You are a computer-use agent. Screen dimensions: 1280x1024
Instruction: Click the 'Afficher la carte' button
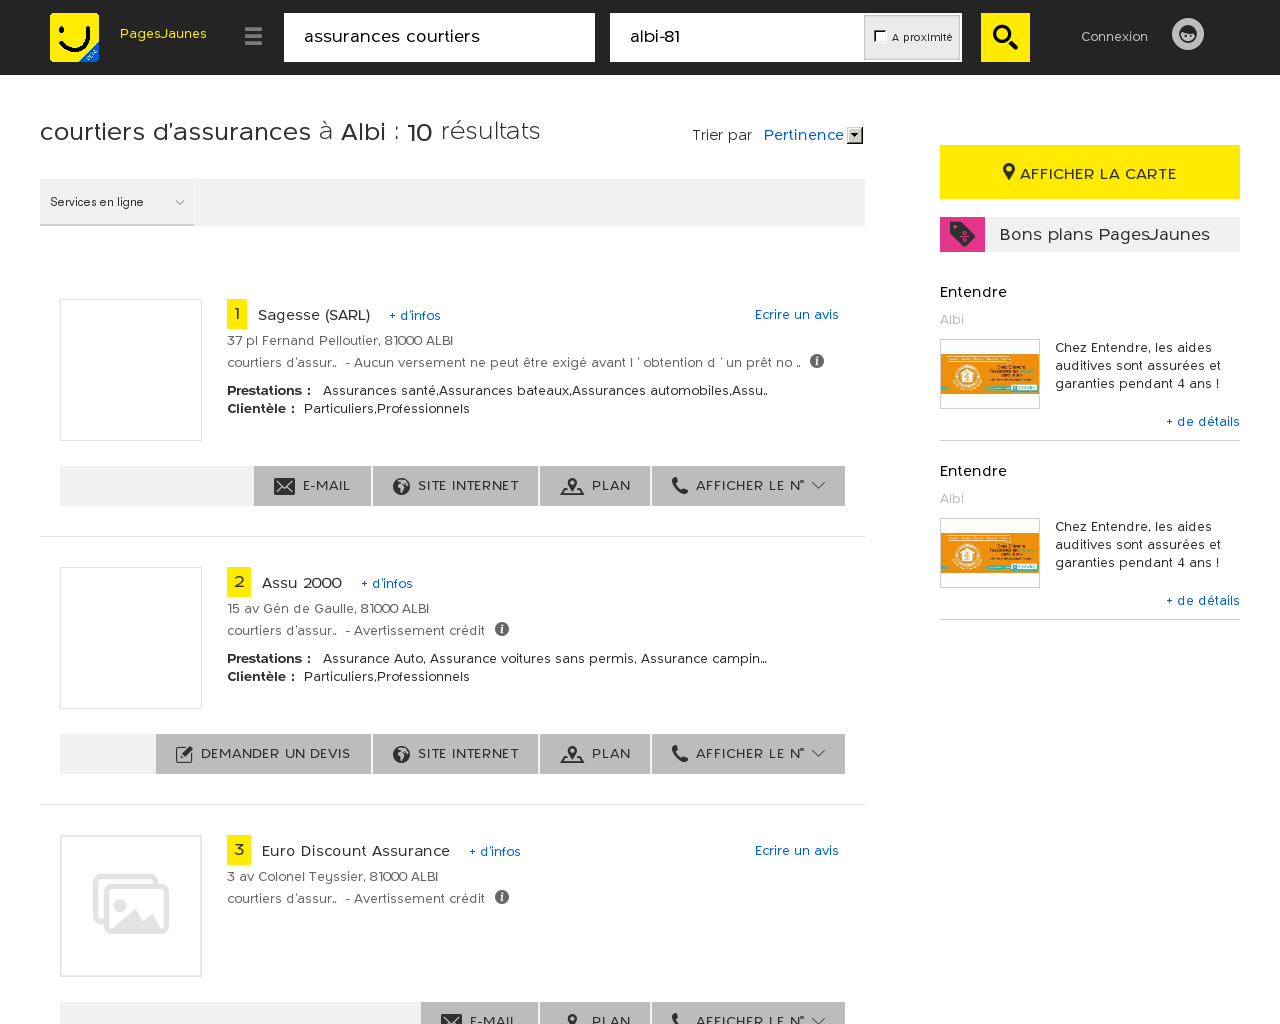pos(1090,172)
